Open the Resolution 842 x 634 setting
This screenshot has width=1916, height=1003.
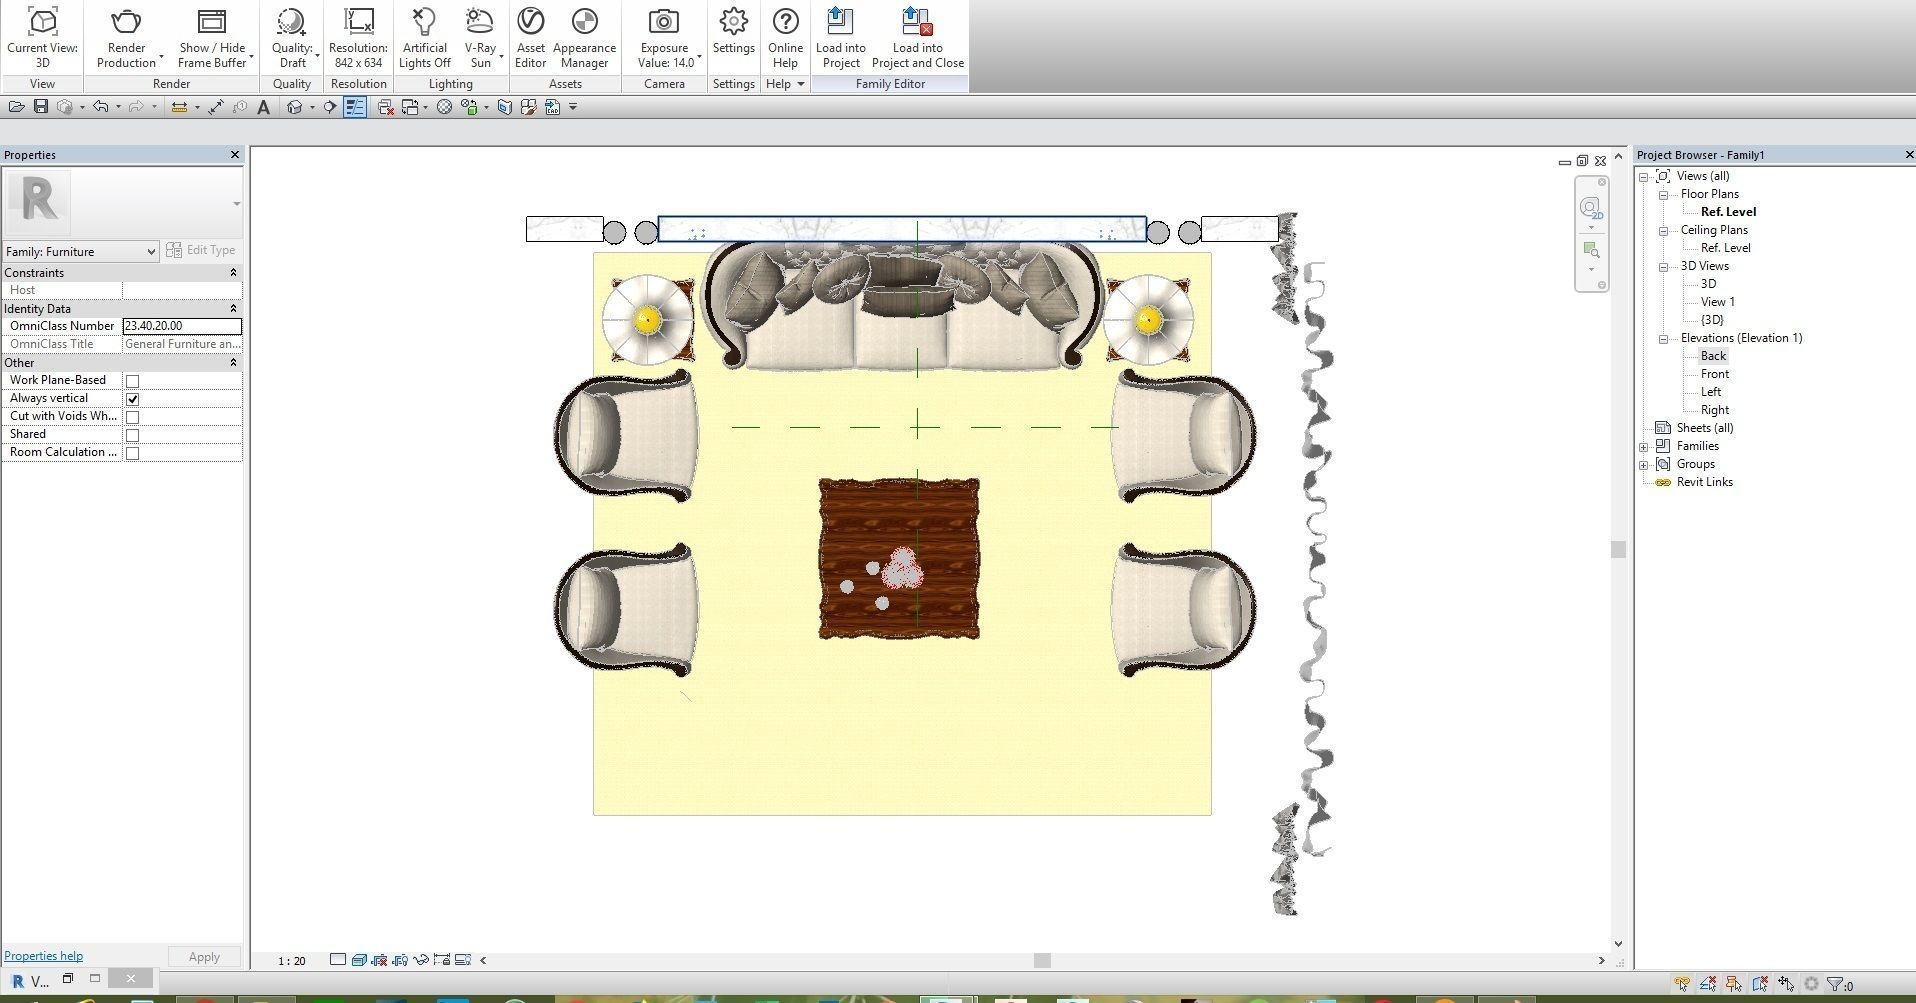[358, 38]
